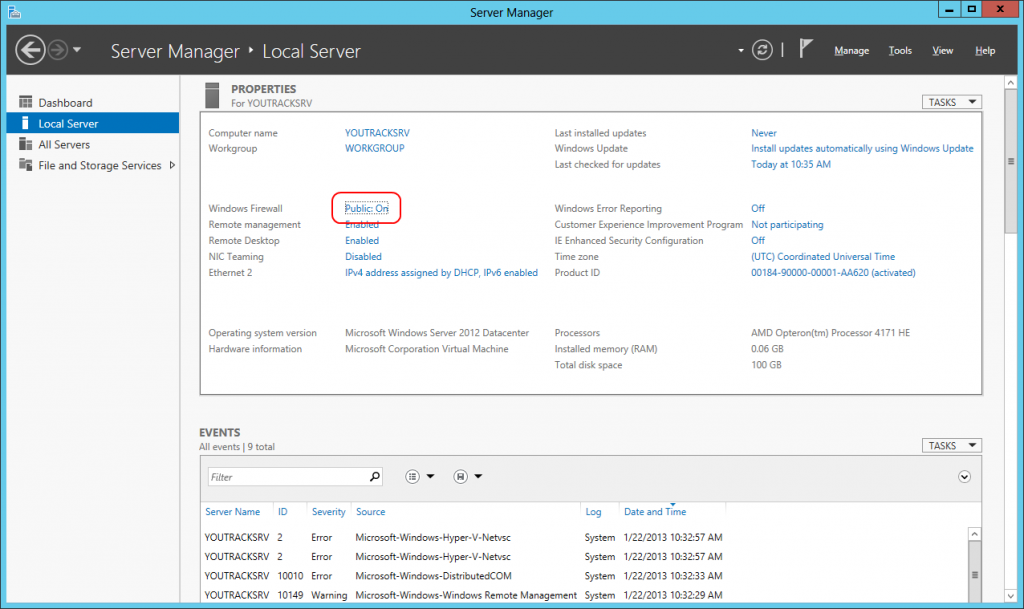This screenshot has height=609, width=1024.
Task: Open the UTC Coordinated Universal Time link
Action: (823, 257)
